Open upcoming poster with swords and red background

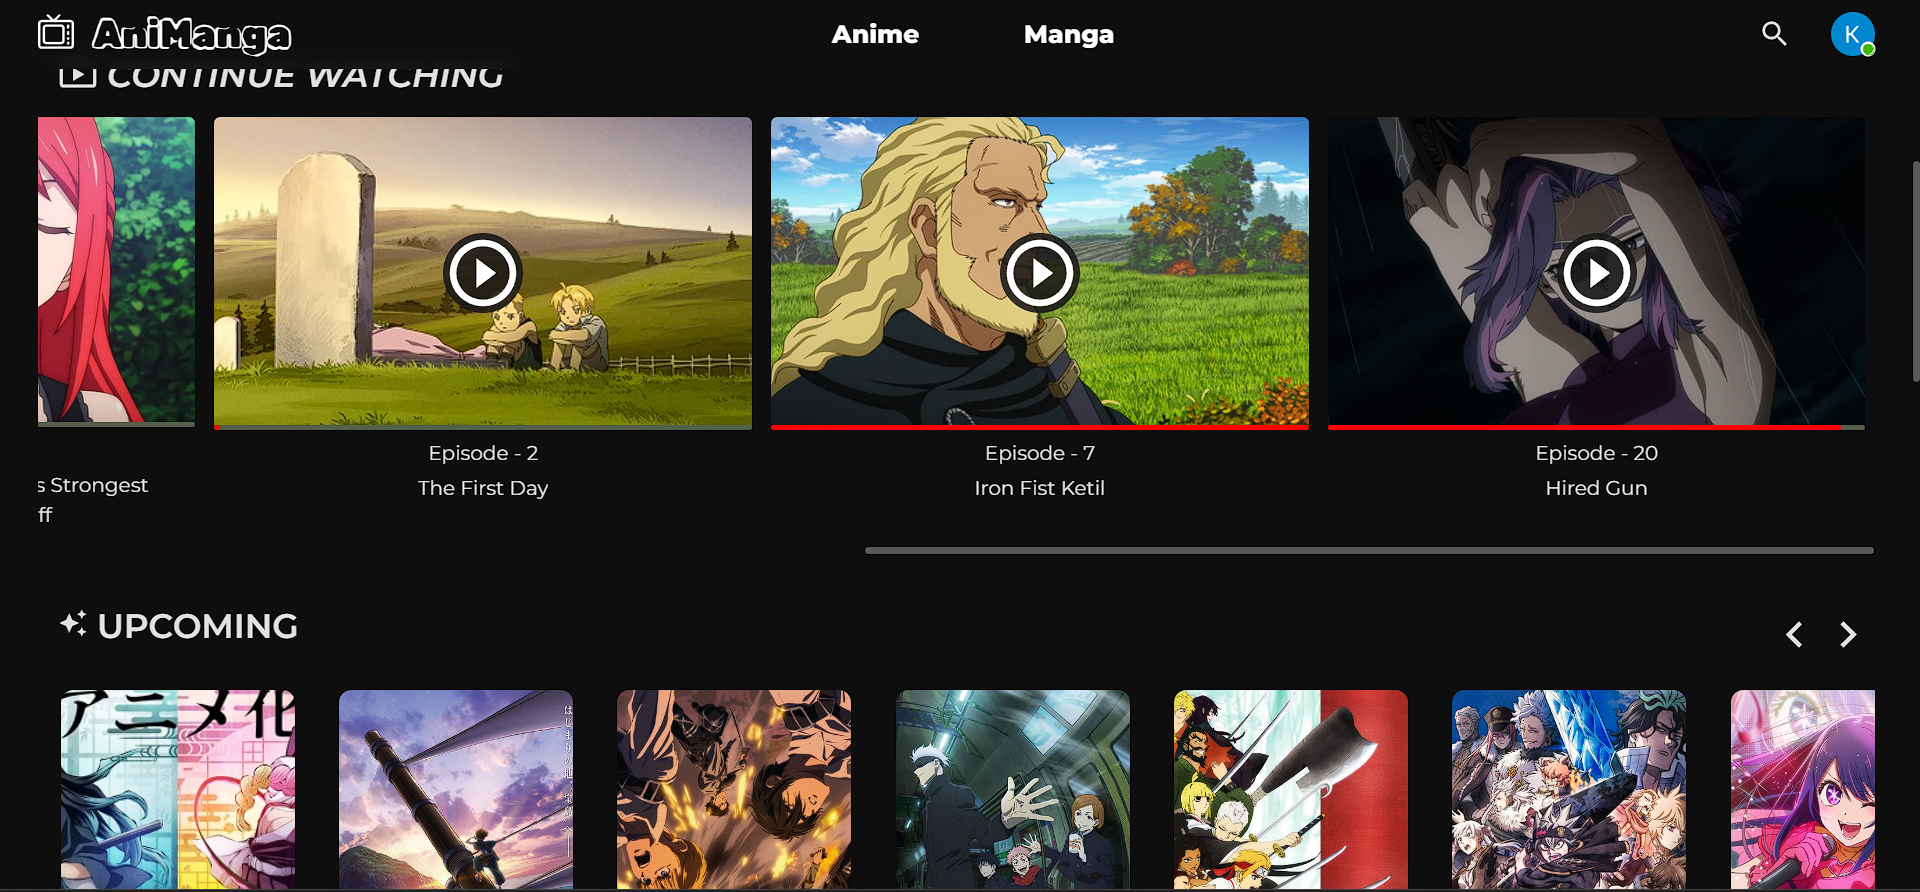(x=1291, y=789)
